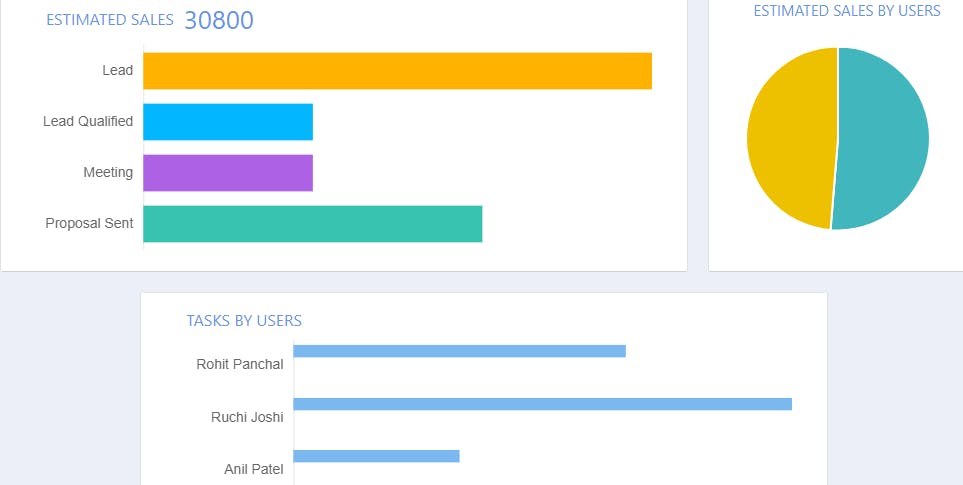This screenshot has height=485, width=963.
Task: Click the 30800 sales total
Action: (219, 20)
